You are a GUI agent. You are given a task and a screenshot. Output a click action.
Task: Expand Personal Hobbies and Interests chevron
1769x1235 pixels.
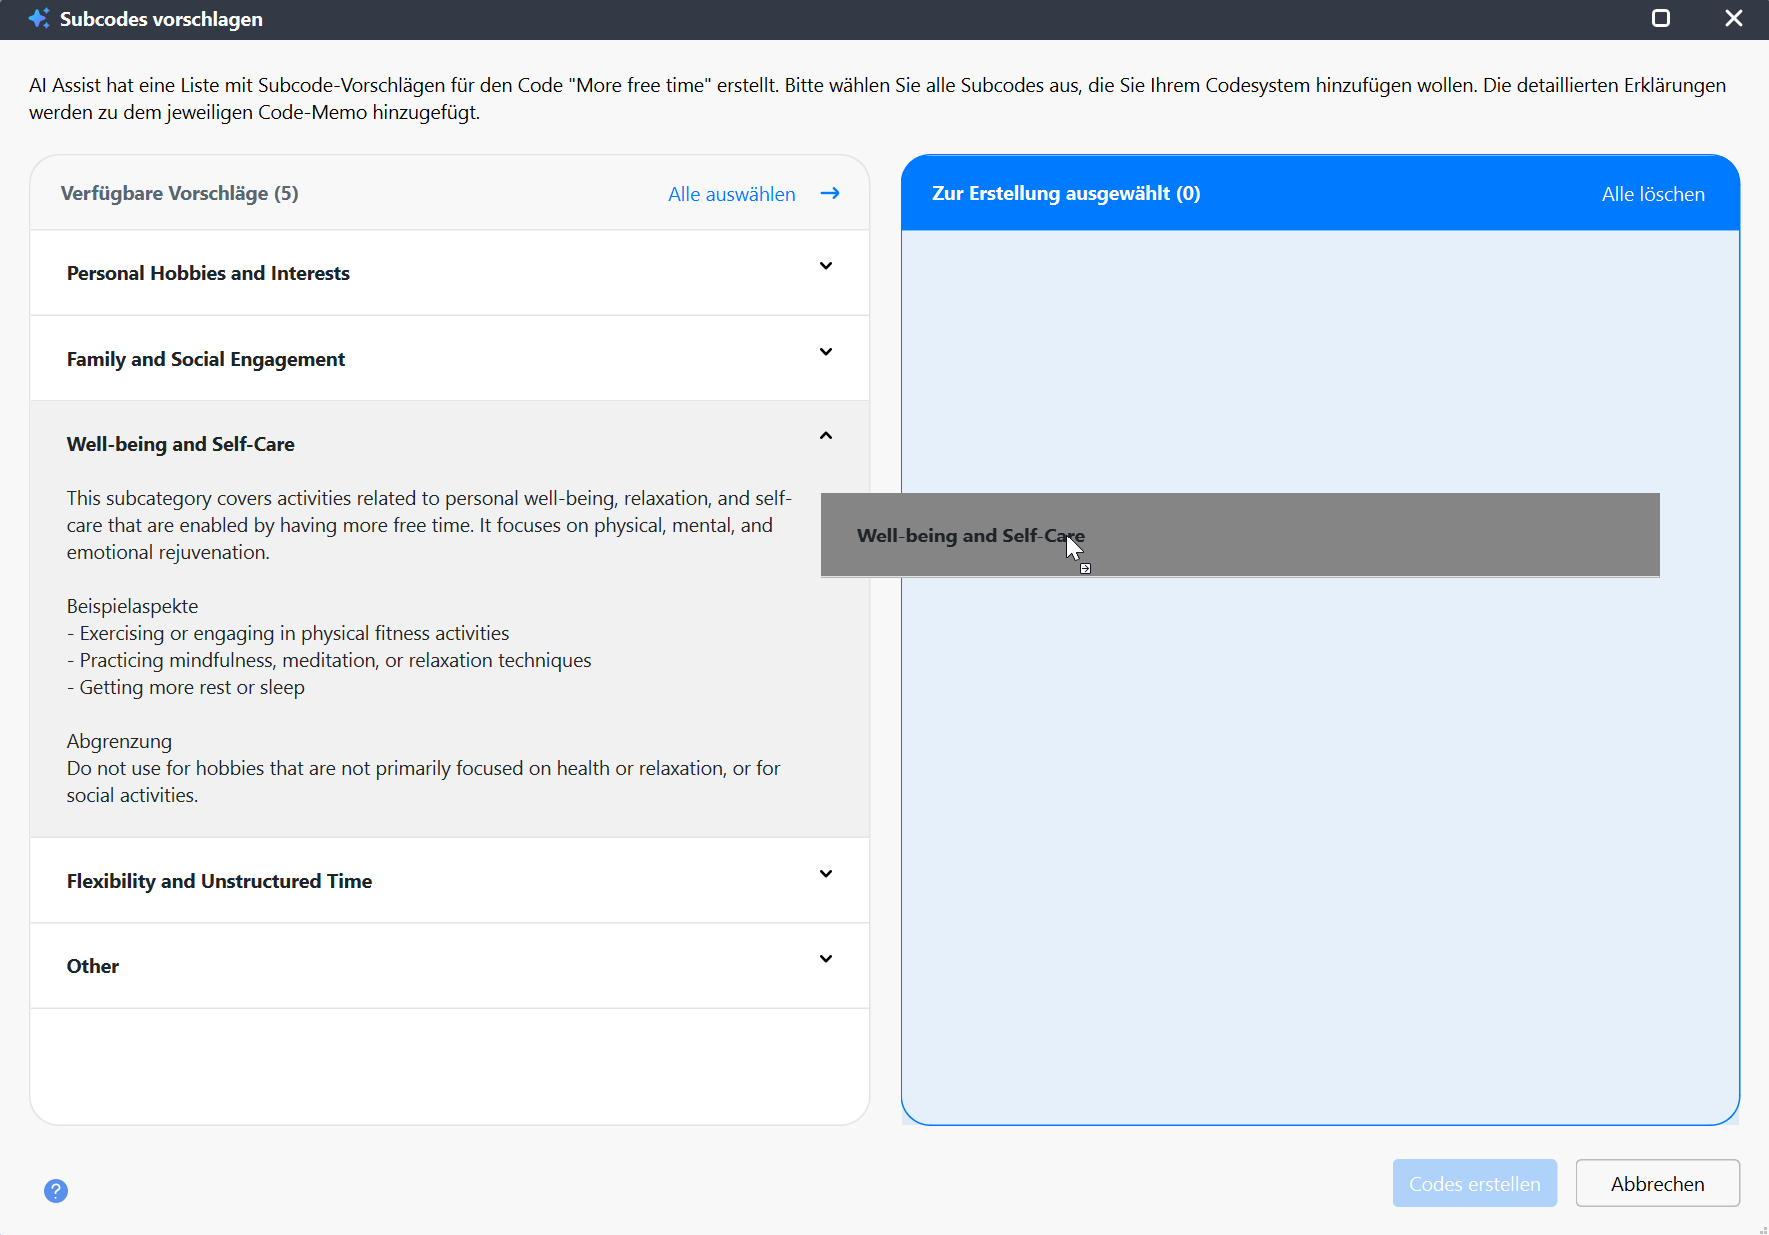click(825, 266)
